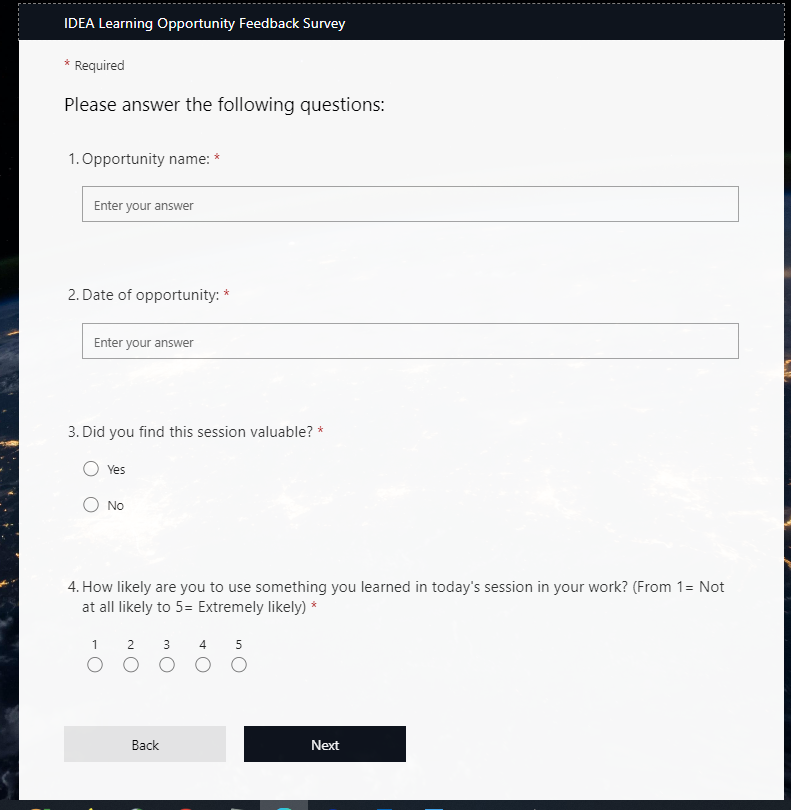Click the Opportunity name answer field
Screen dimensions: 791x810
point(410,204)
